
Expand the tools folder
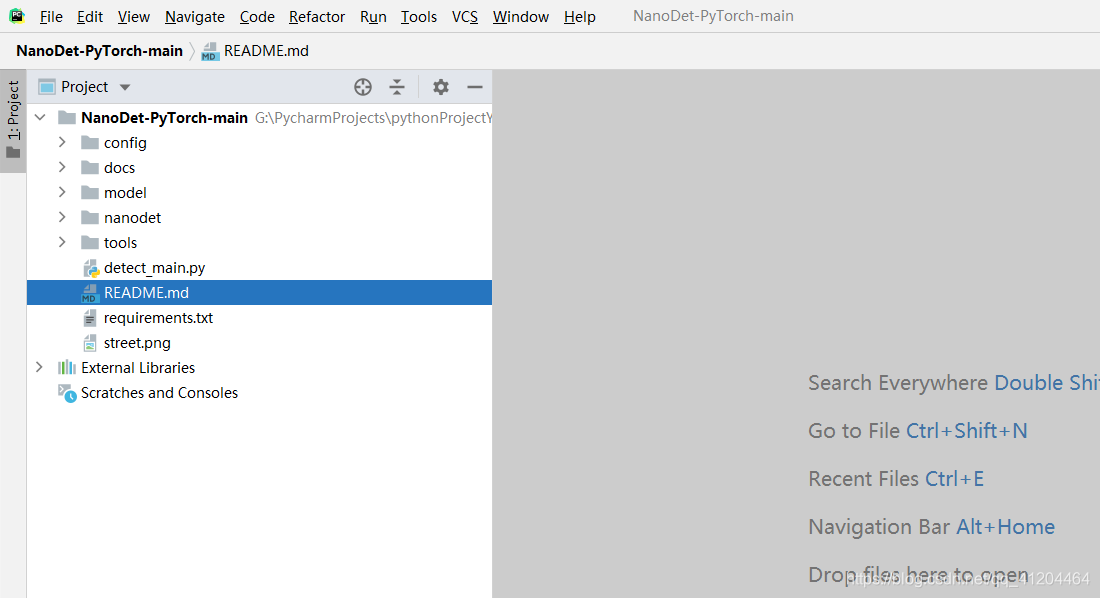62,242
